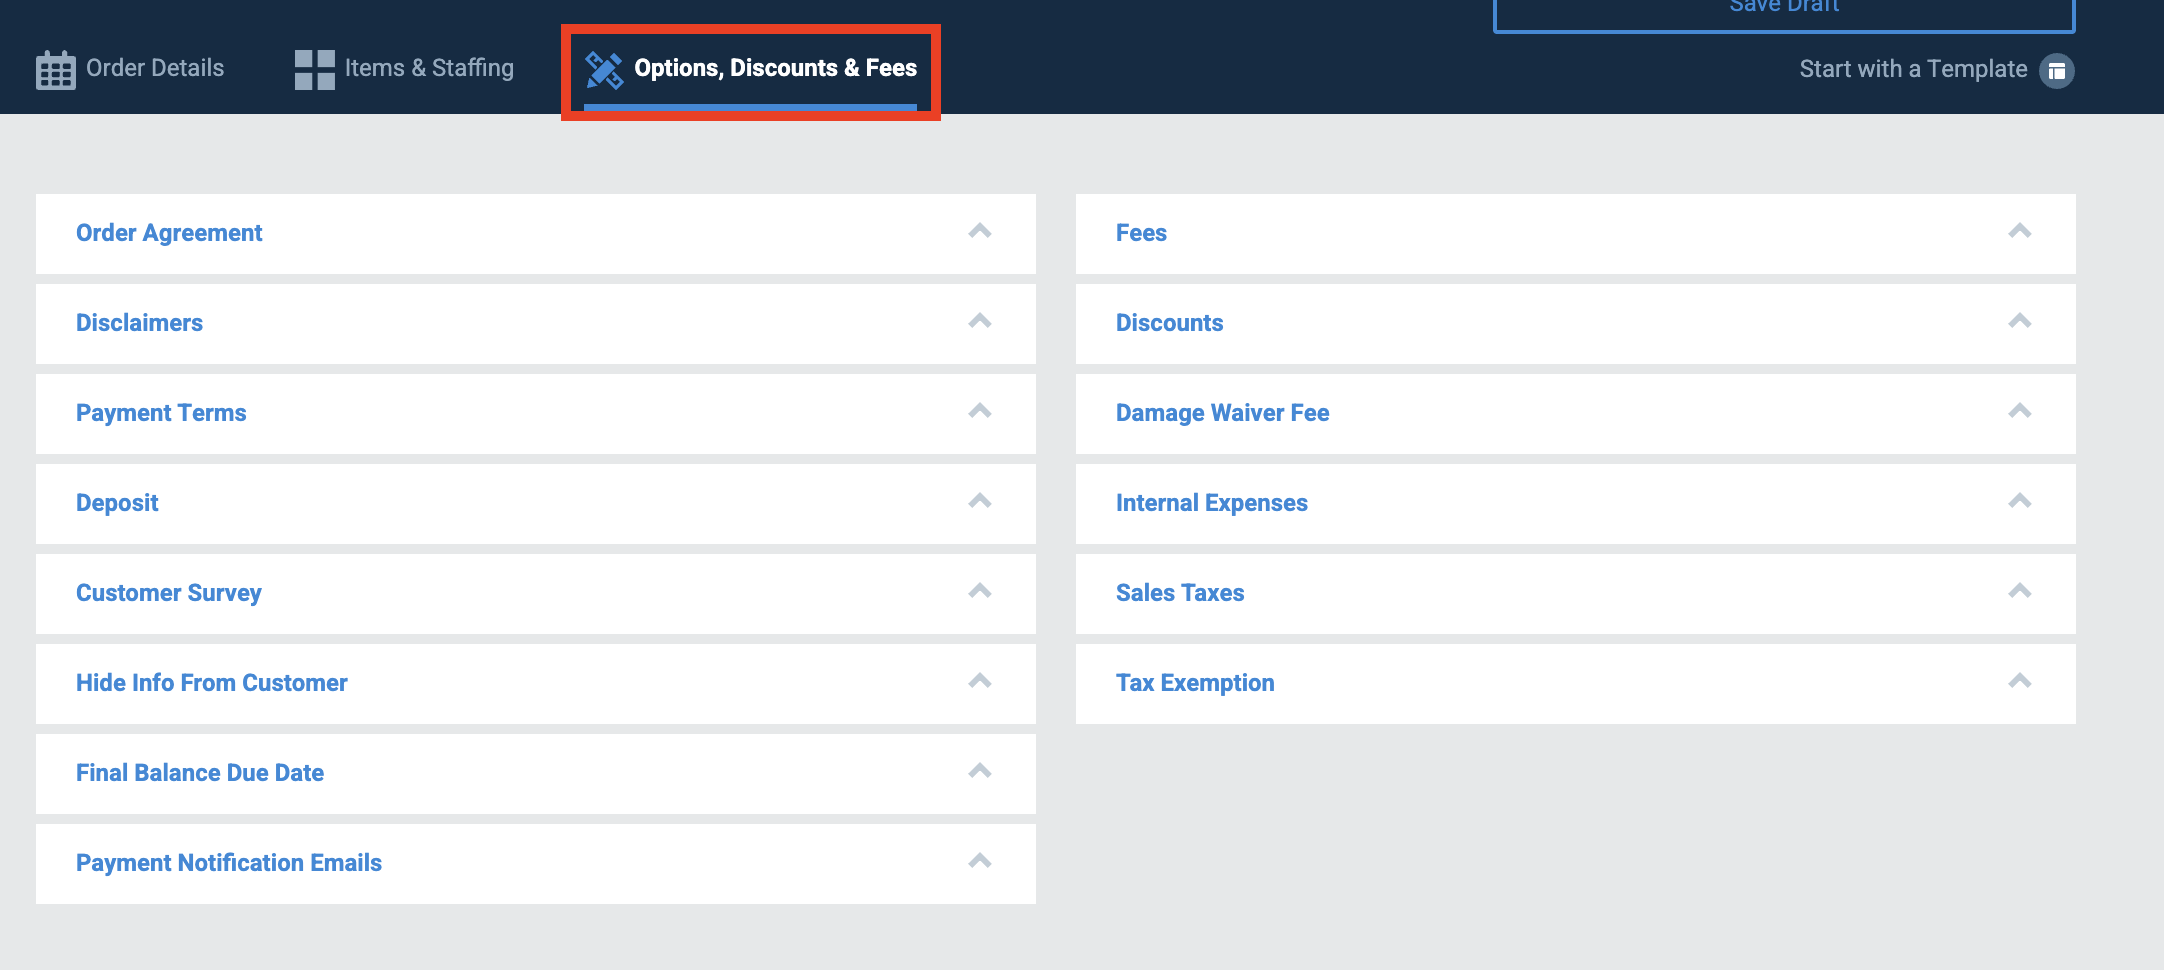Image resolution: width=2164 pixels, height=970 pixels.
Task: Click the Order Details calendar icon
Action: [x=55, y=69]
